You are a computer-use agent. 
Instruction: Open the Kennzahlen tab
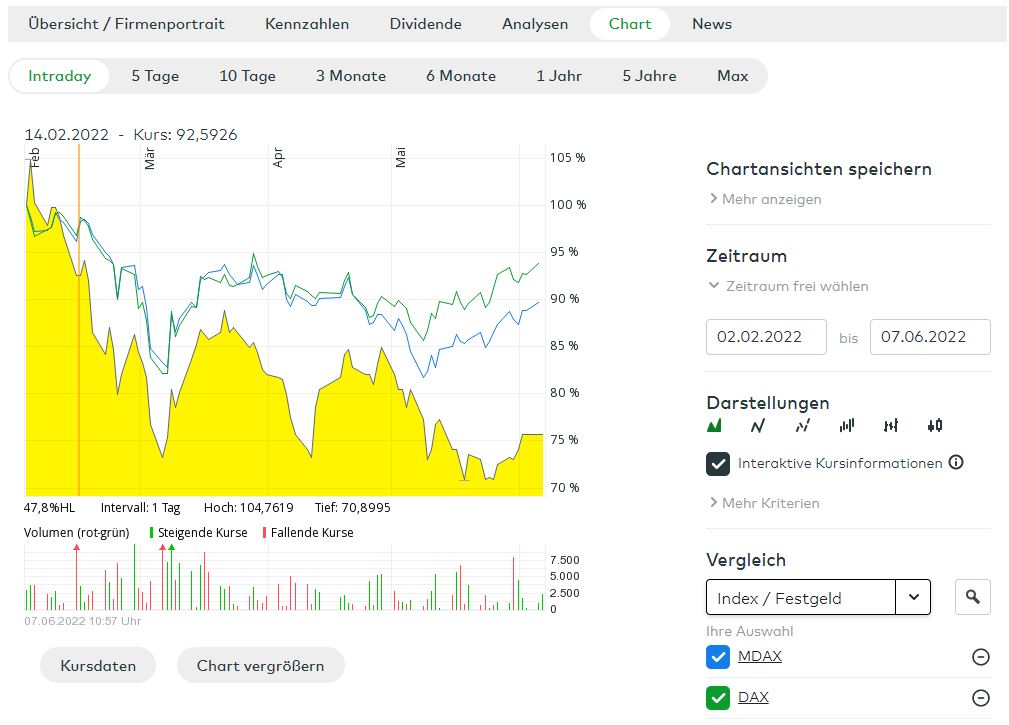coord(307,24)
